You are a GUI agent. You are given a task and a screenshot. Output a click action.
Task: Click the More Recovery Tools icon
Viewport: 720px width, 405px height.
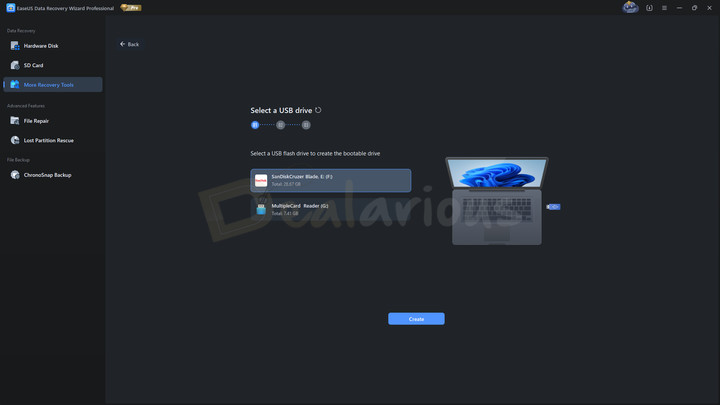click(x=15, y=84)
